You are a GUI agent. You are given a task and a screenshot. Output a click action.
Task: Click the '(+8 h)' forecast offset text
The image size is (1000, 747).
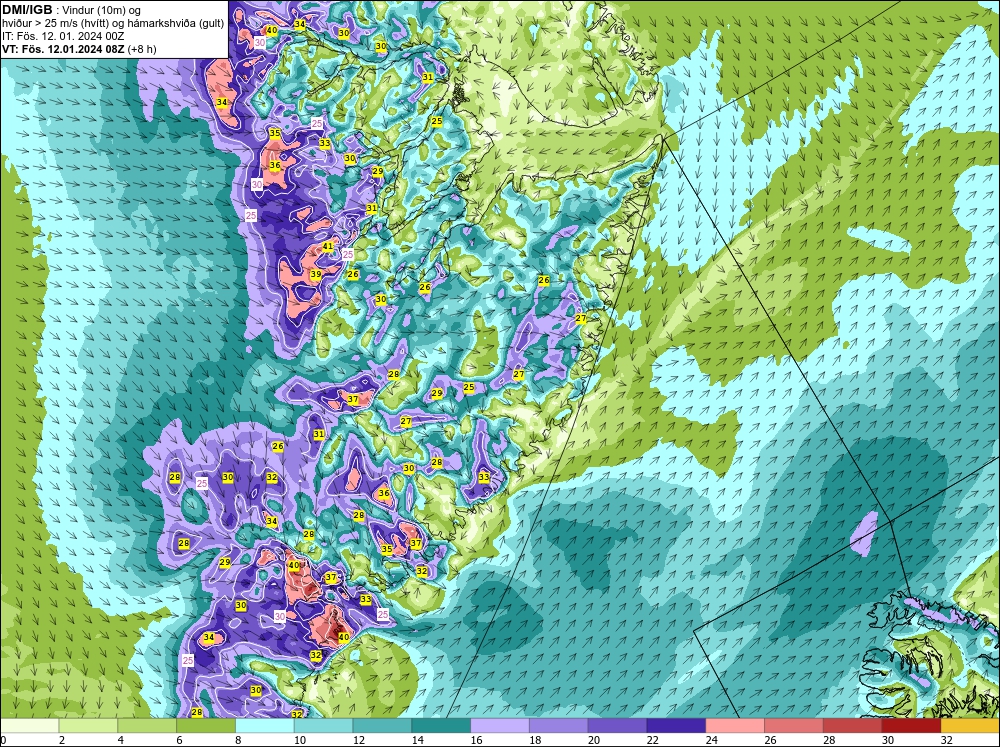point(142,48)
